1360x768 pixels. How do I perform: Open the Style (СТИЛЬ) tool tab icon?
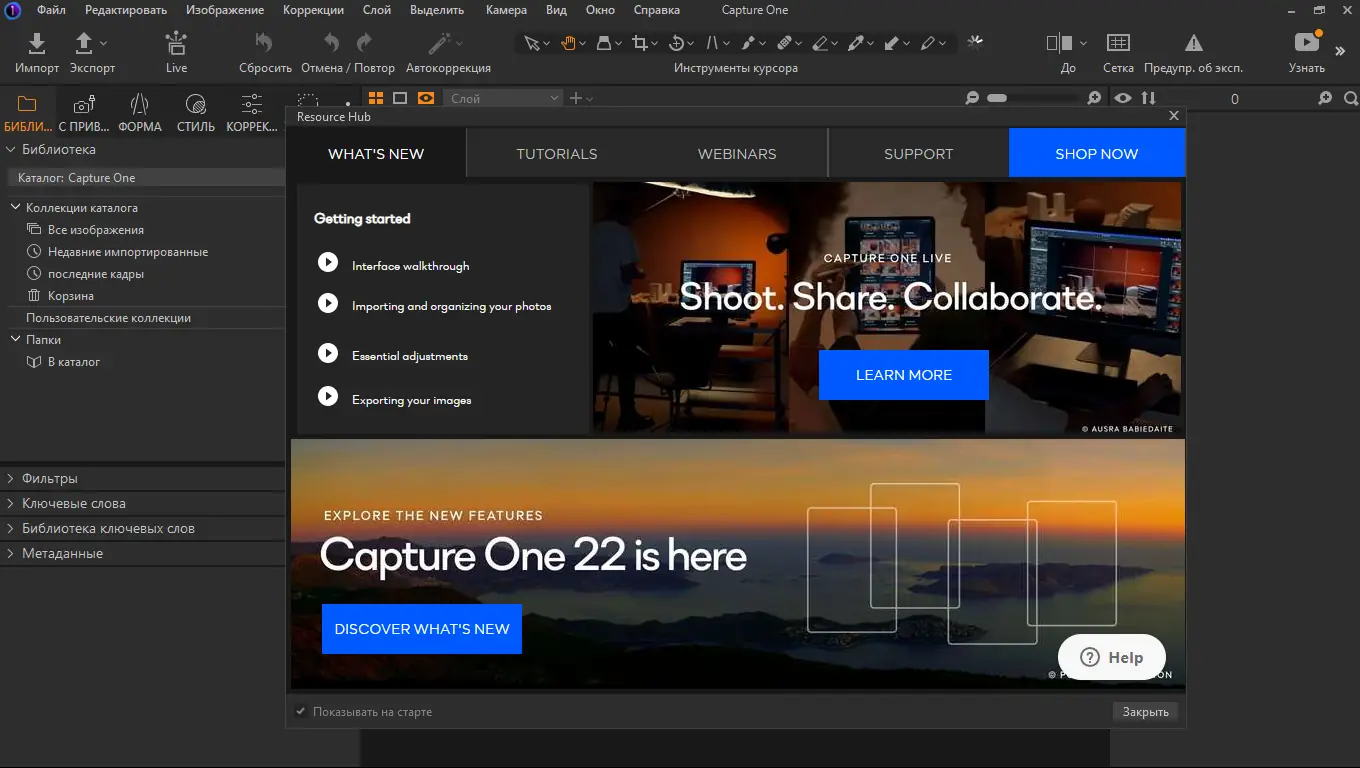tap(196, 104)
